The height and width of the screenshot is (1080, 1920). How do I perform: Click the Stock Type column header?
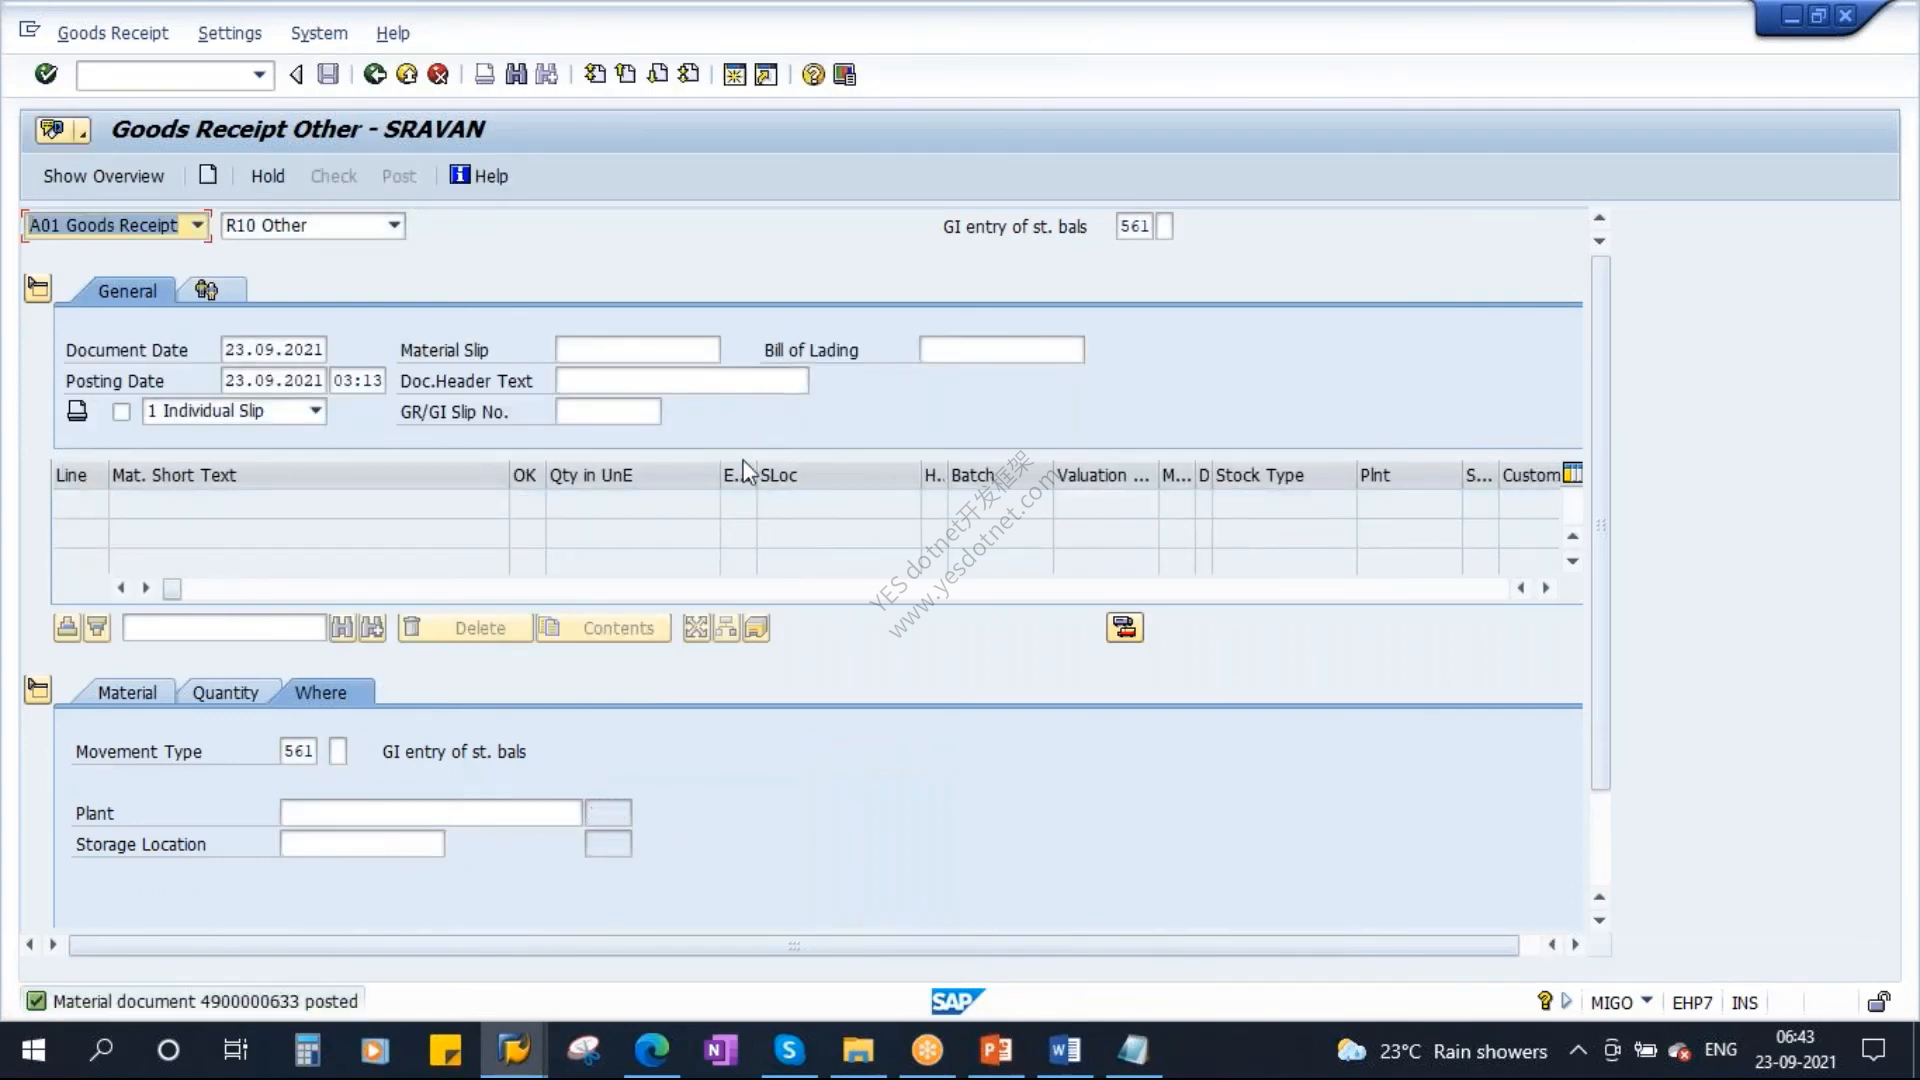tap(1285, 475)
